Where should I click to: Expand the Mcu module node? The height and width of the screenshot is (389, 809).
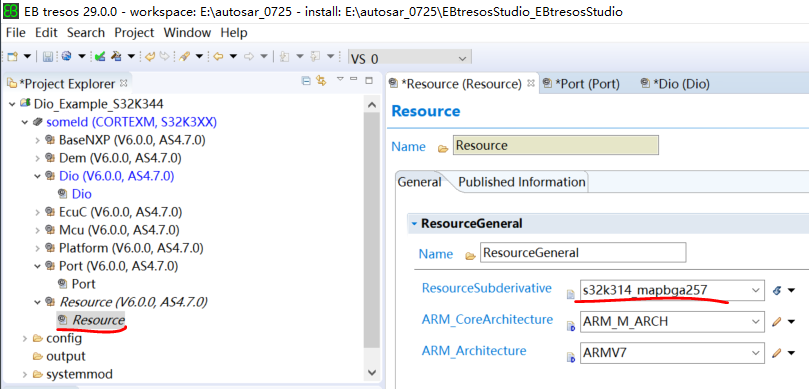click(37, 230)
